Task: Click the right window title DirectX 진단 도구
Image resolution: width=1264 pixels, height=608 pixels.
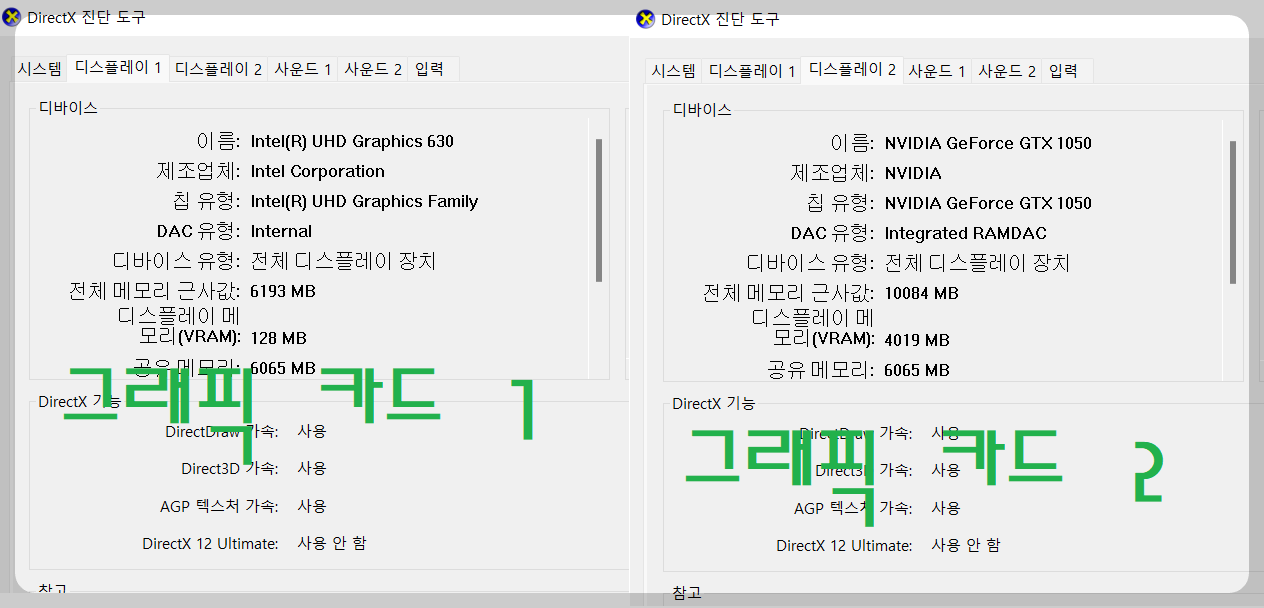Action: 720,19
